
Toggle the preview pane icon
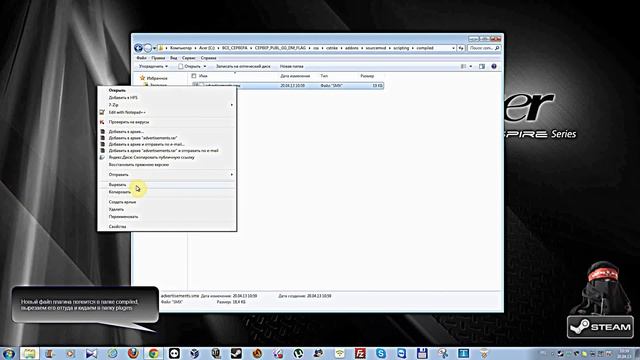pos(482,66)
